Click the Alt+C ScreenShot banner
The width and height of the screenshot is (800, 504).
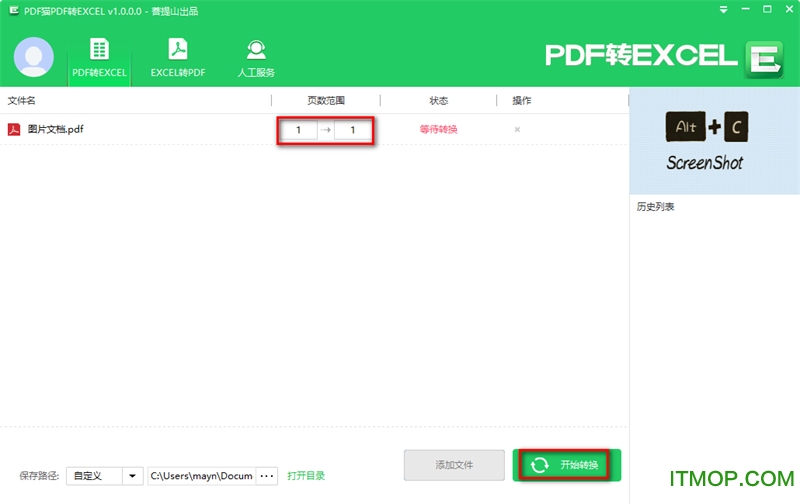[714, 141]
